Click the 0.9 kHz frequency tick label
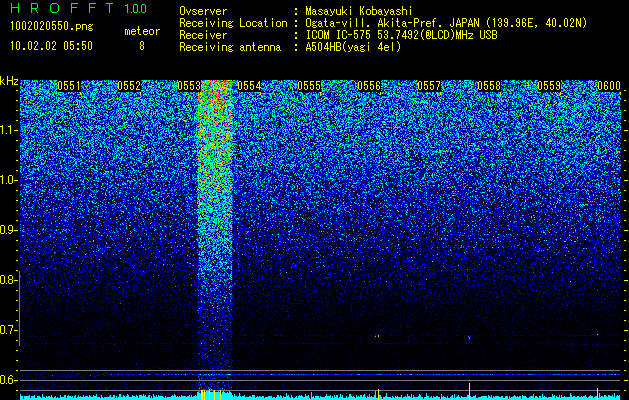Screen dimensions: 629x400 (8, 230)
